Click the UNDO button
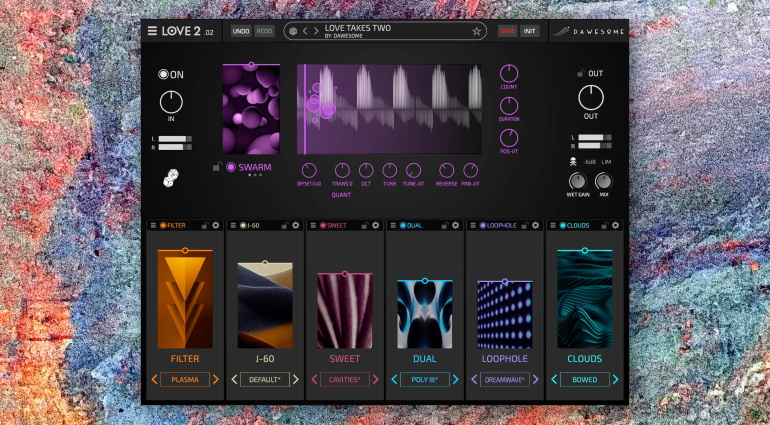The width and height of the screenshot is (770, 425). click(241, 31)
